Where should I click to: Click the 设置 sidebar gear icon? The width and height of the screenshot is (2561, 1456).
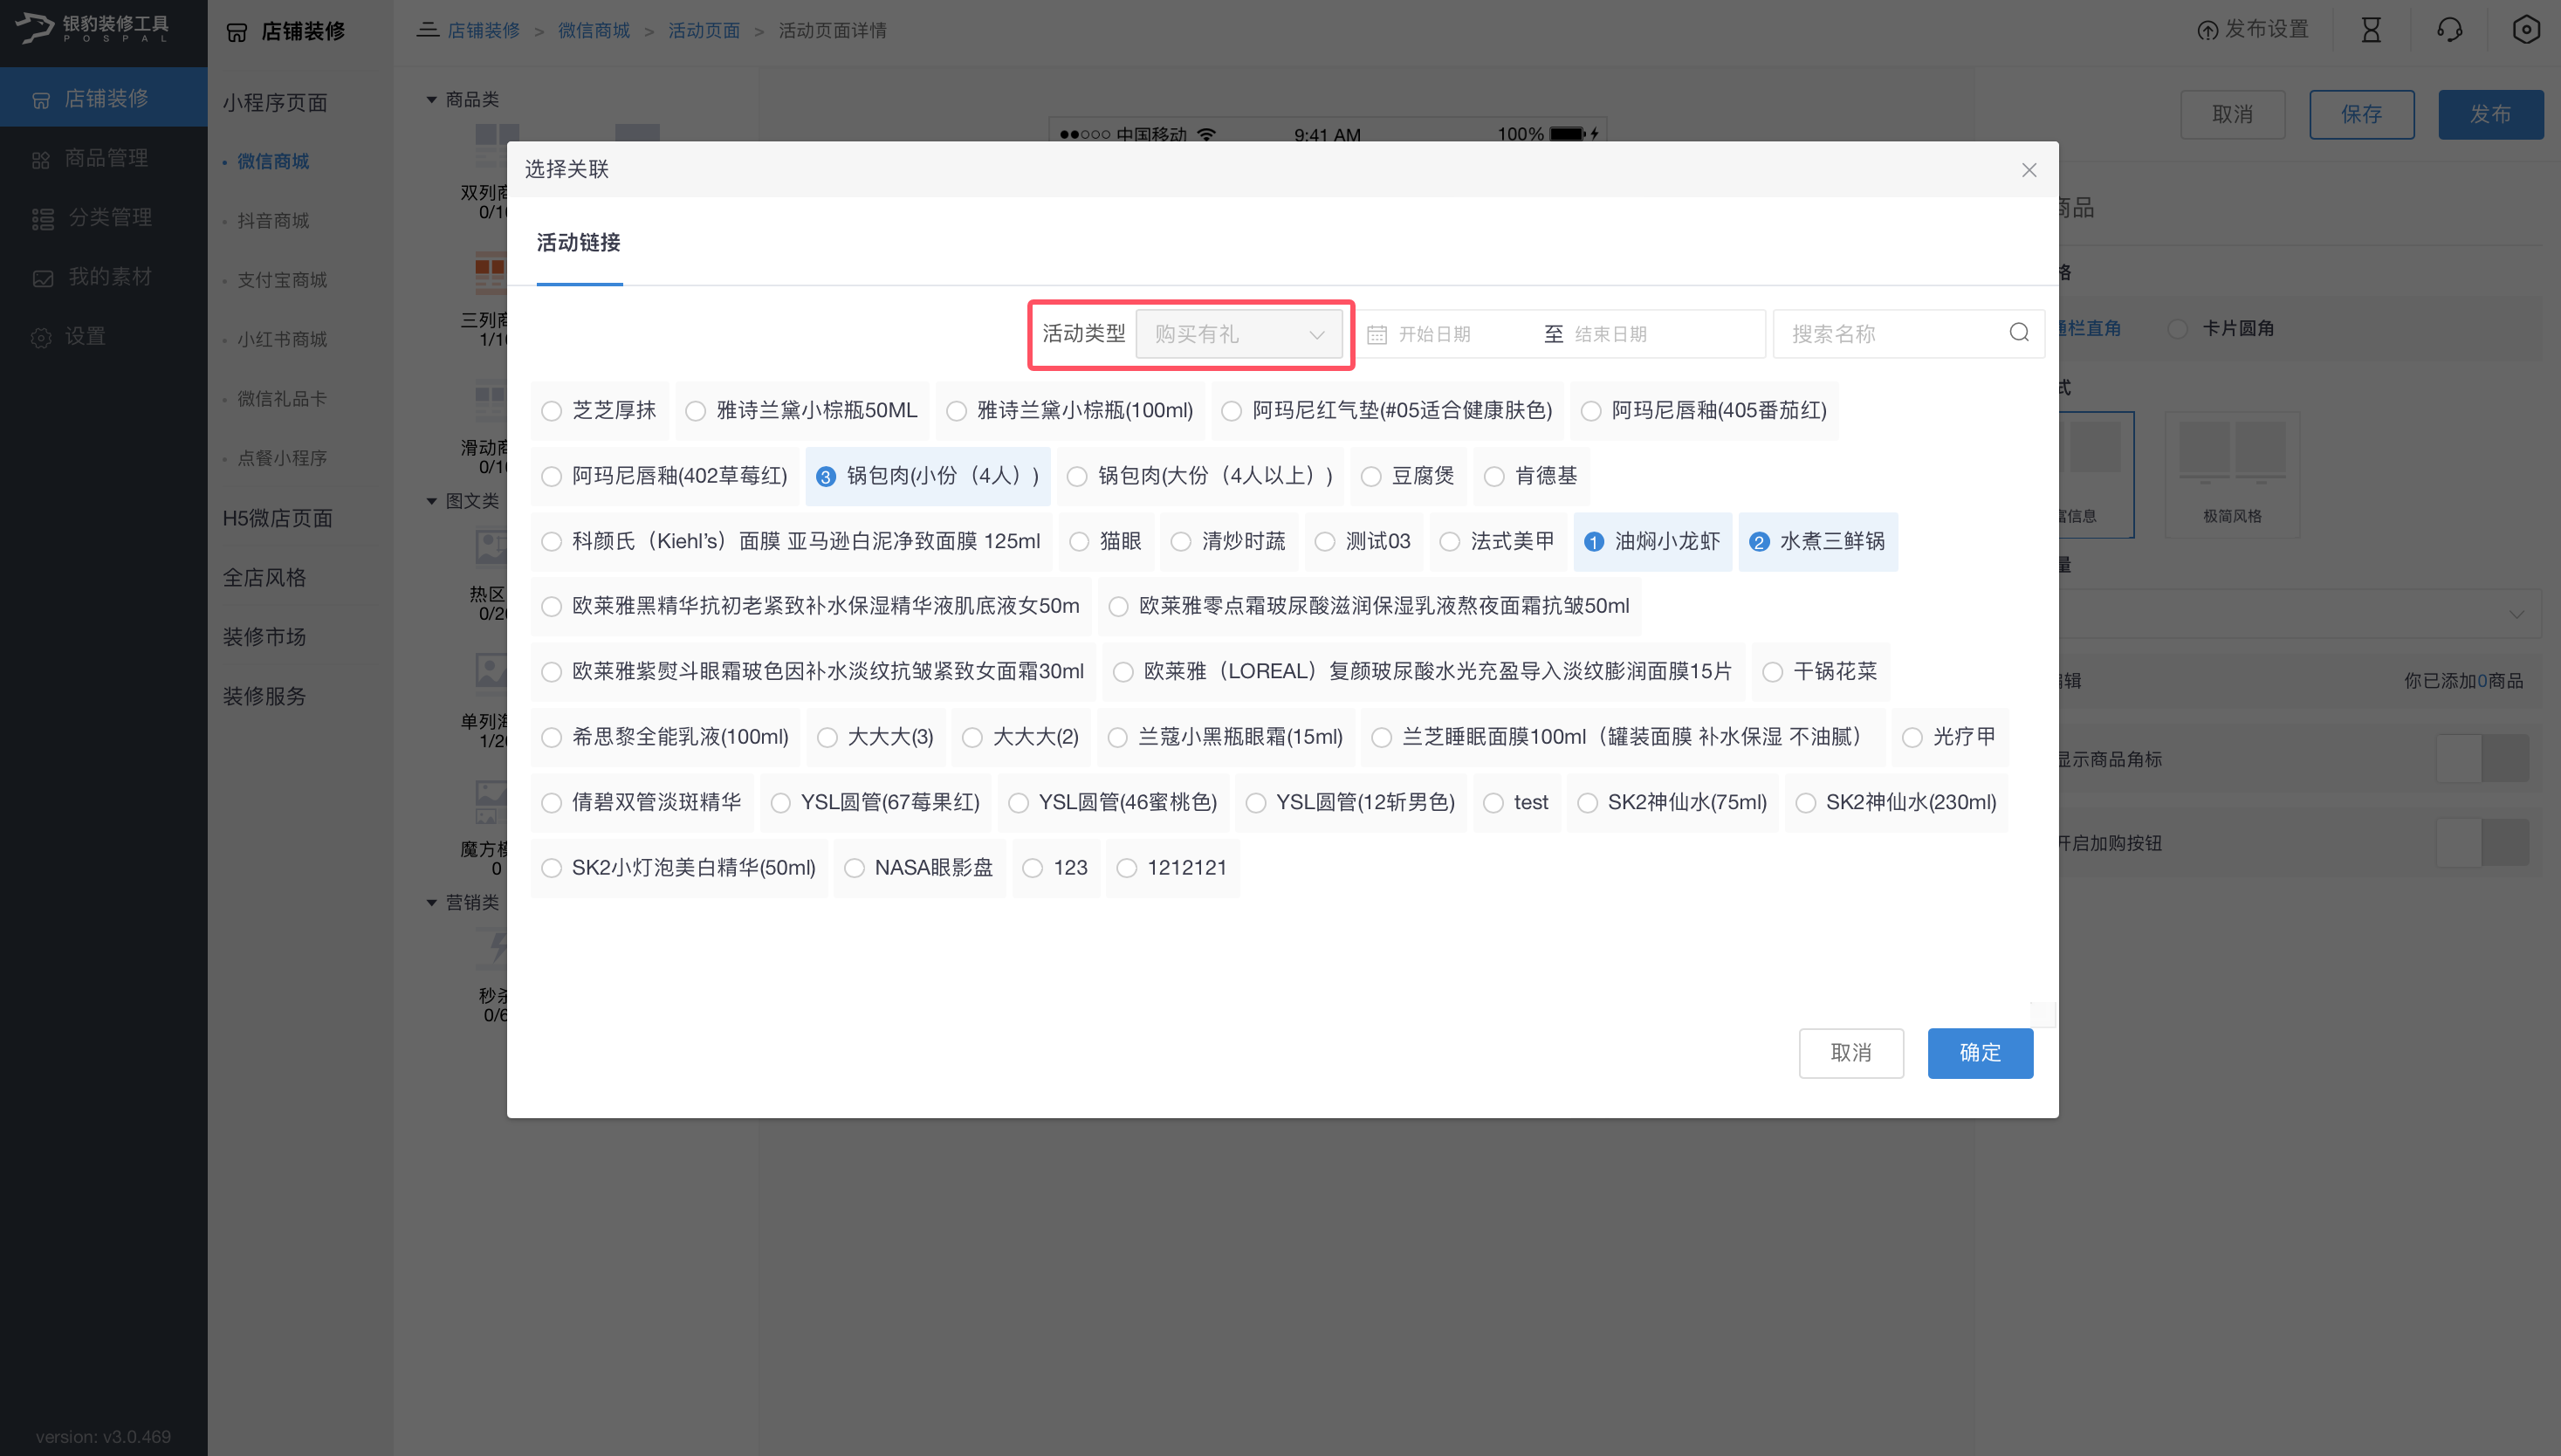click(41, 338)
